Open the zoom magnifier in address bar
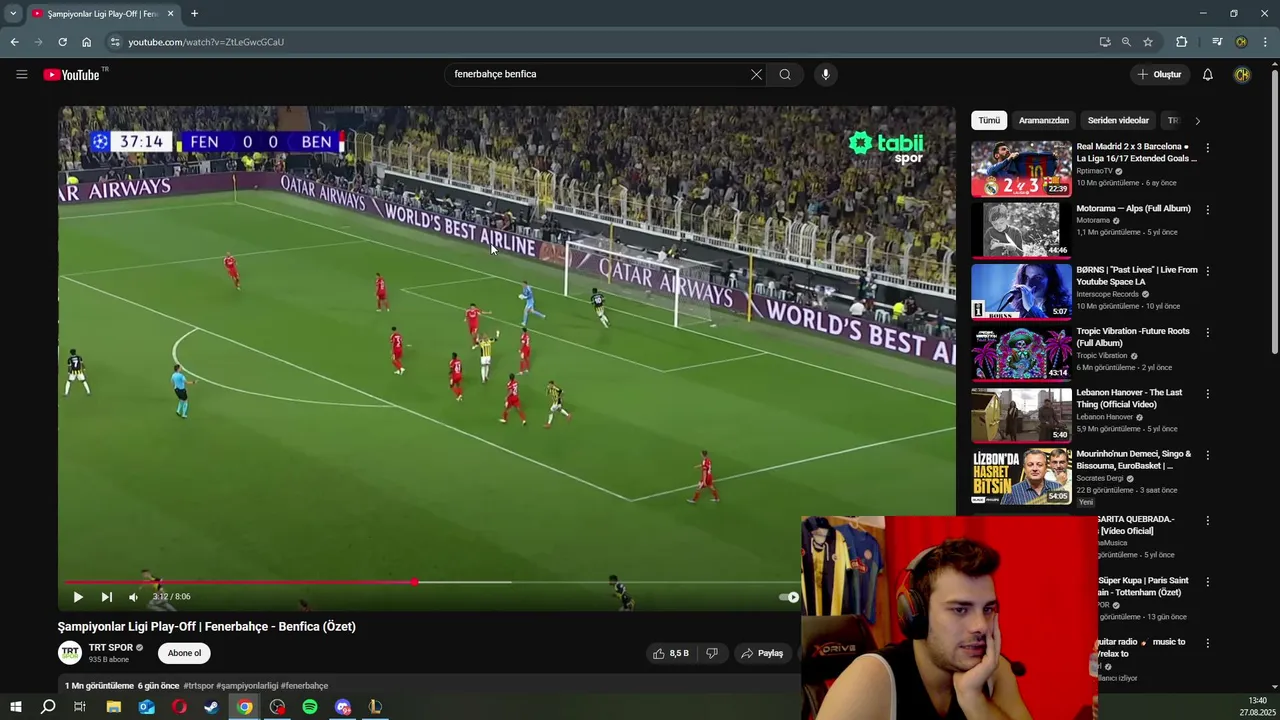1280x720 pixels. (1126, 42)
